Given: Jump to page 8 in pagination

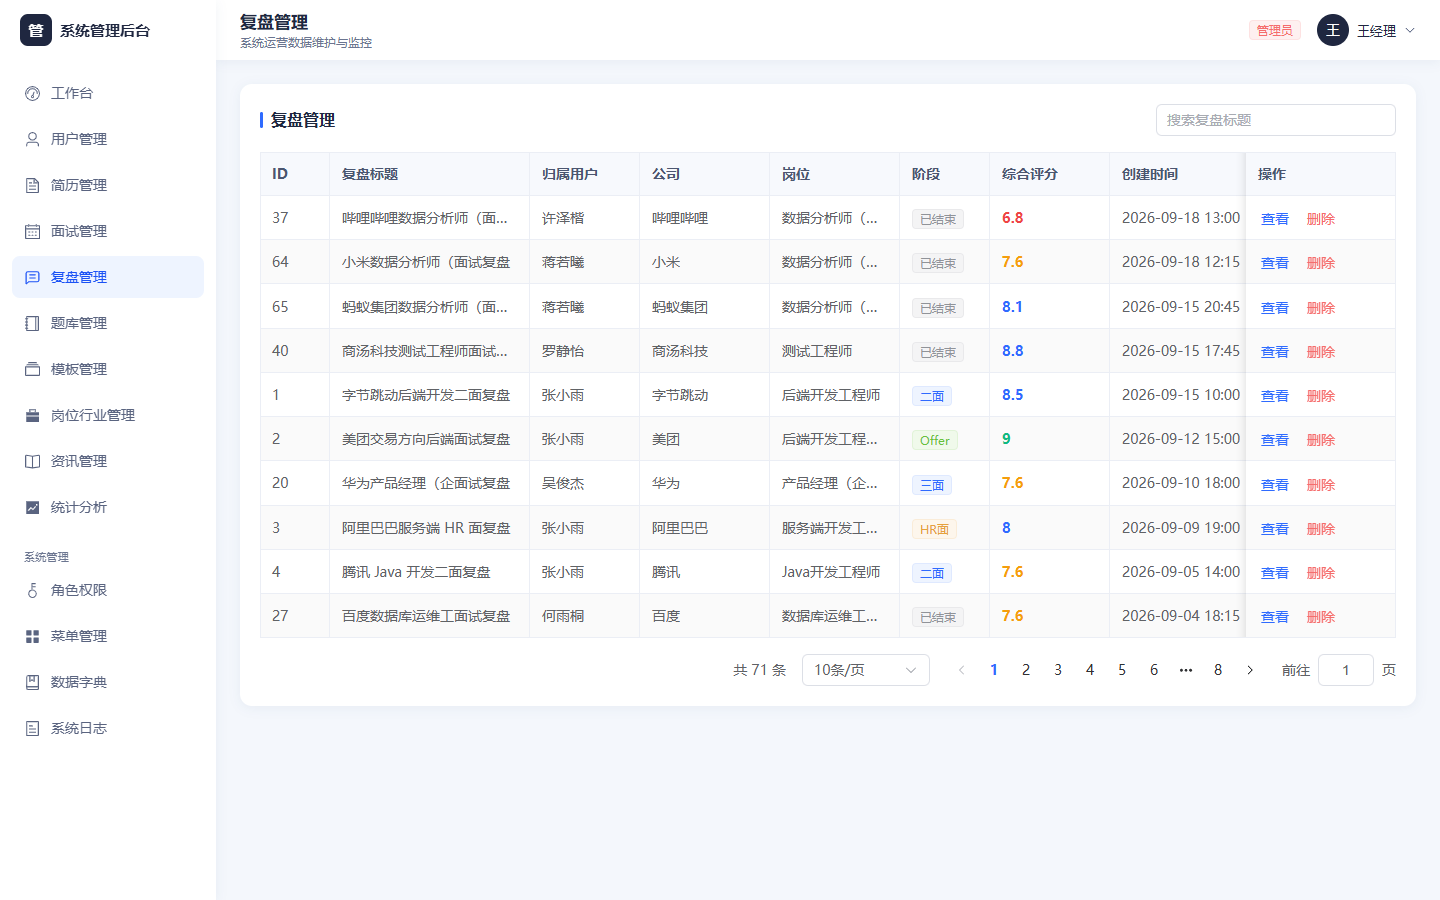Looking at the screenshot, I should coord(1218,670).
